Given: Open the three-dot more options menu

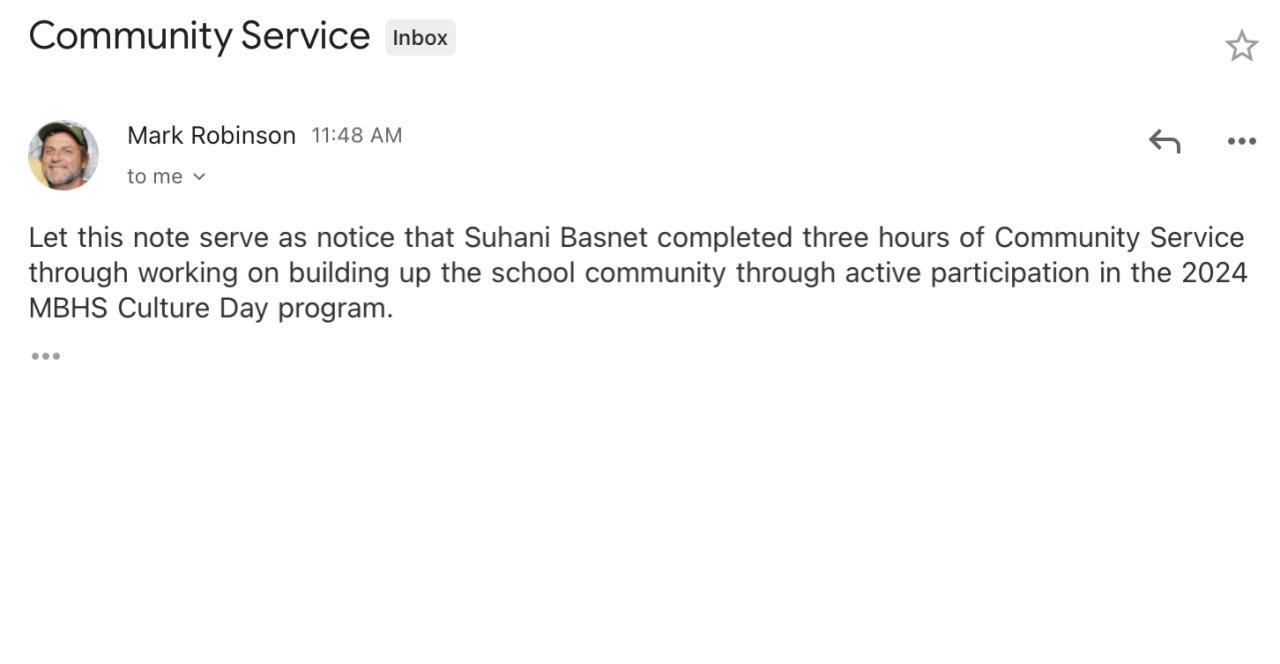Looking at the screenshot, I should (x=1241, y=141).
